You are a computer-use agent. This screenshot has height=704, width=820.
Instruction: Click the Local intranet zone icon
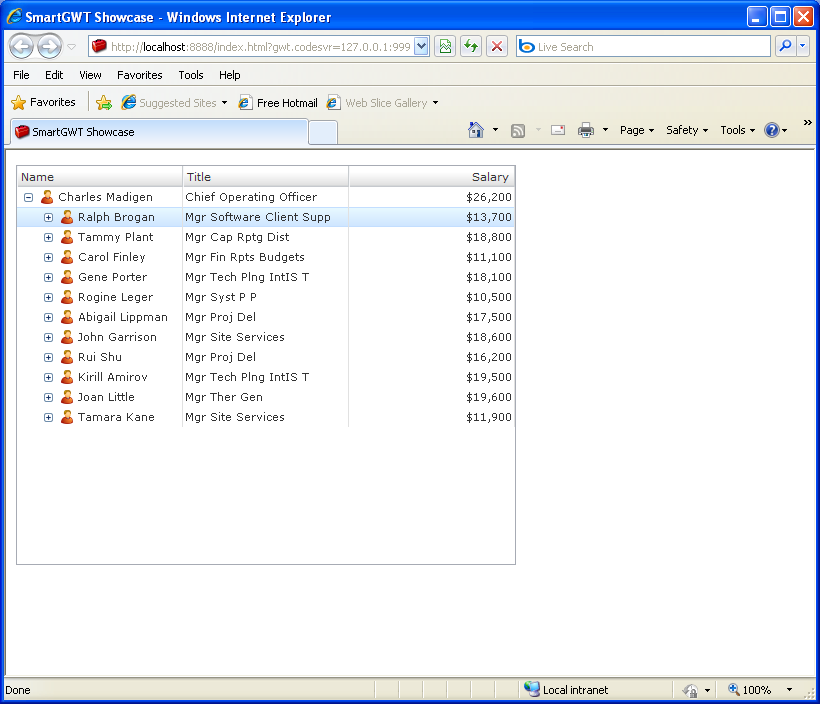pyautogui.click(x=532, y=689)
